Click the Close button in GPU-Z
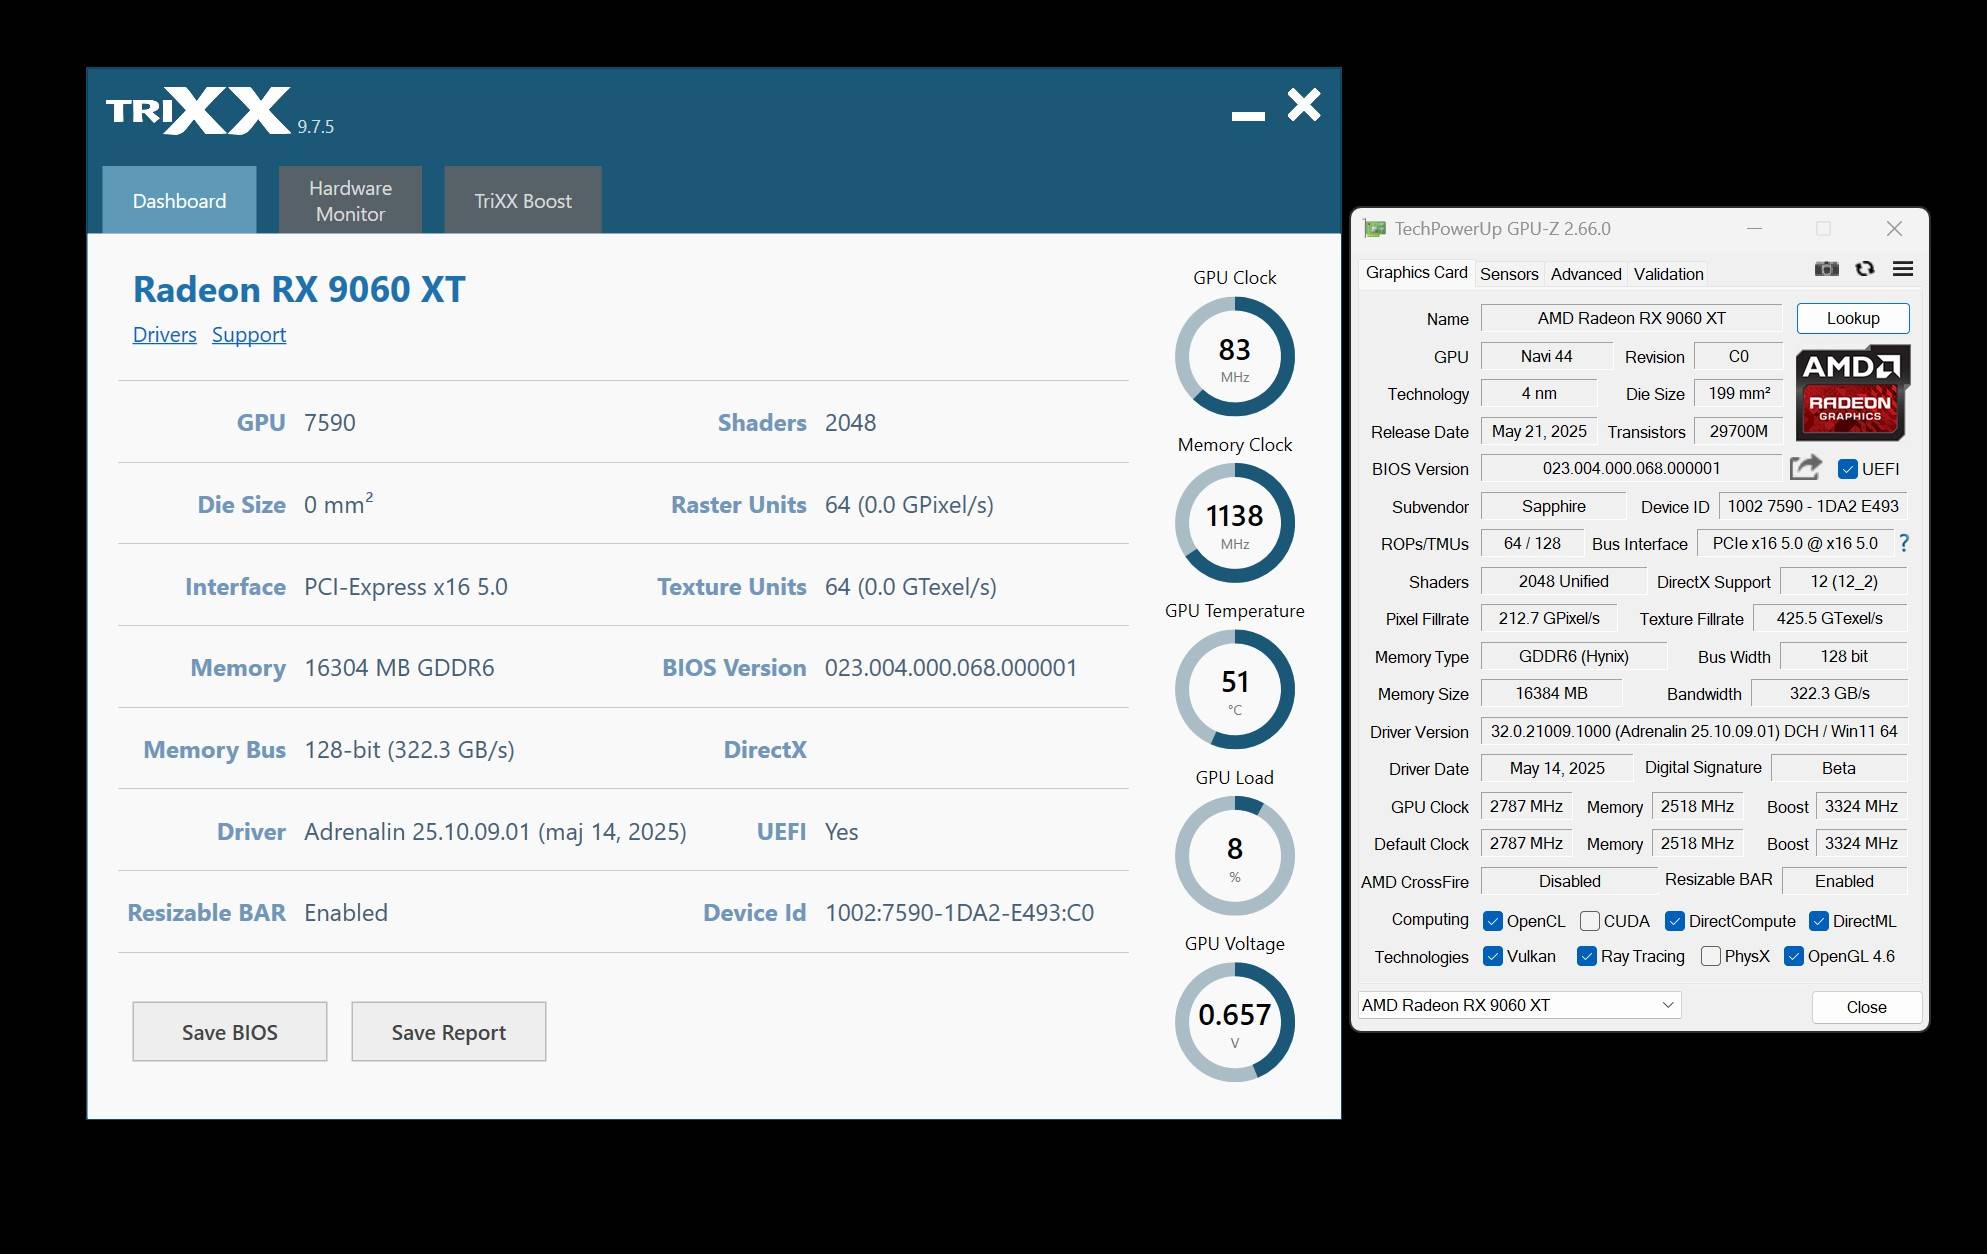The height and width of the screenshot is (1254, 1987). [1866, 1007]
